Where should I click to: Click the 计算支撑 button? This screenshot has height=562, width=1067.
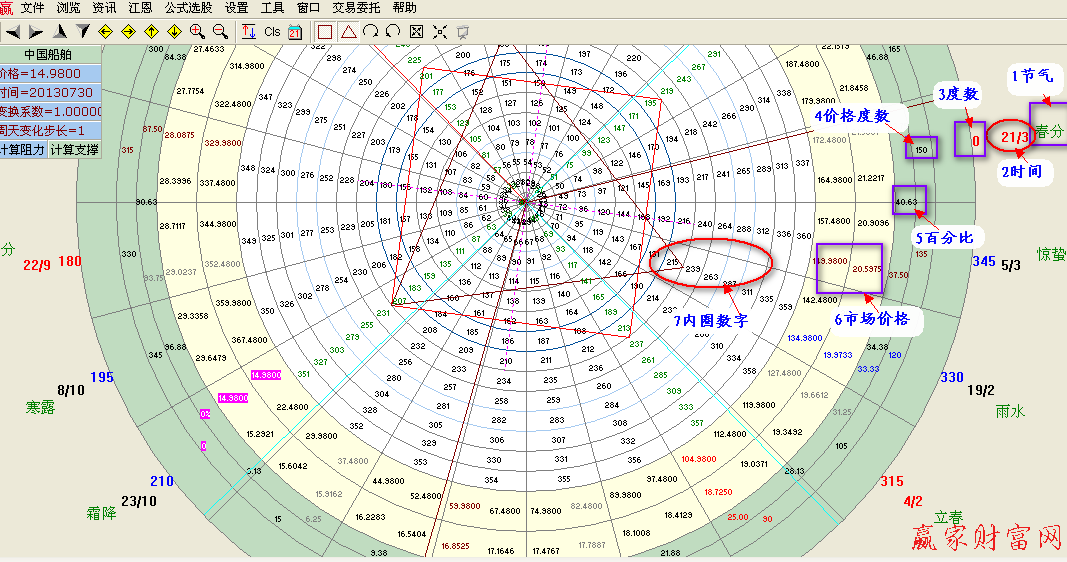[x=75, y=149]
